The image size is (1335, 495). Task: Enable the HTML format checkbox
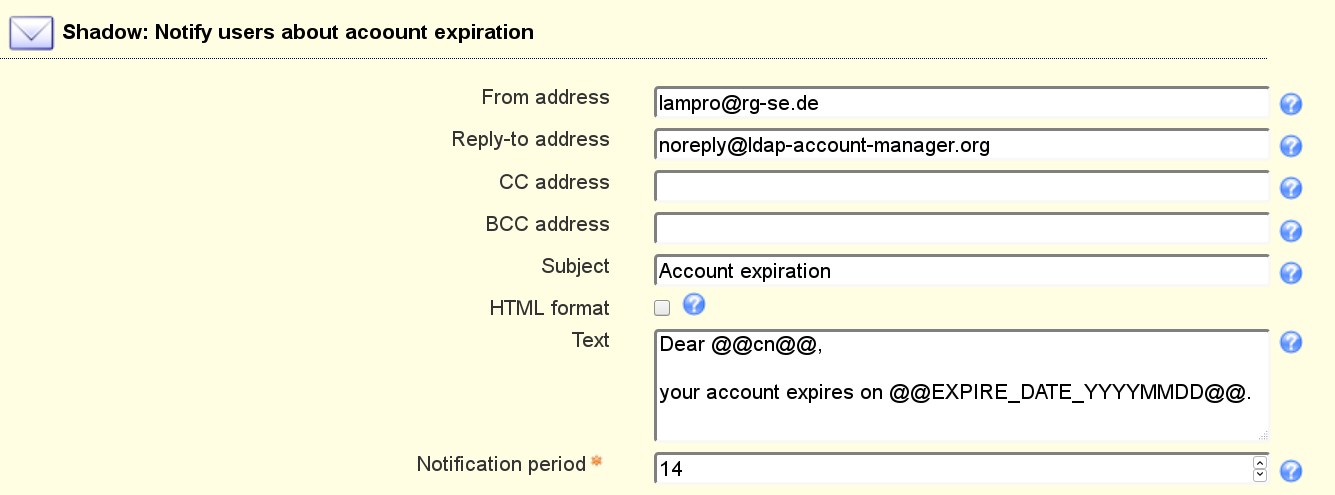(662, 308)
